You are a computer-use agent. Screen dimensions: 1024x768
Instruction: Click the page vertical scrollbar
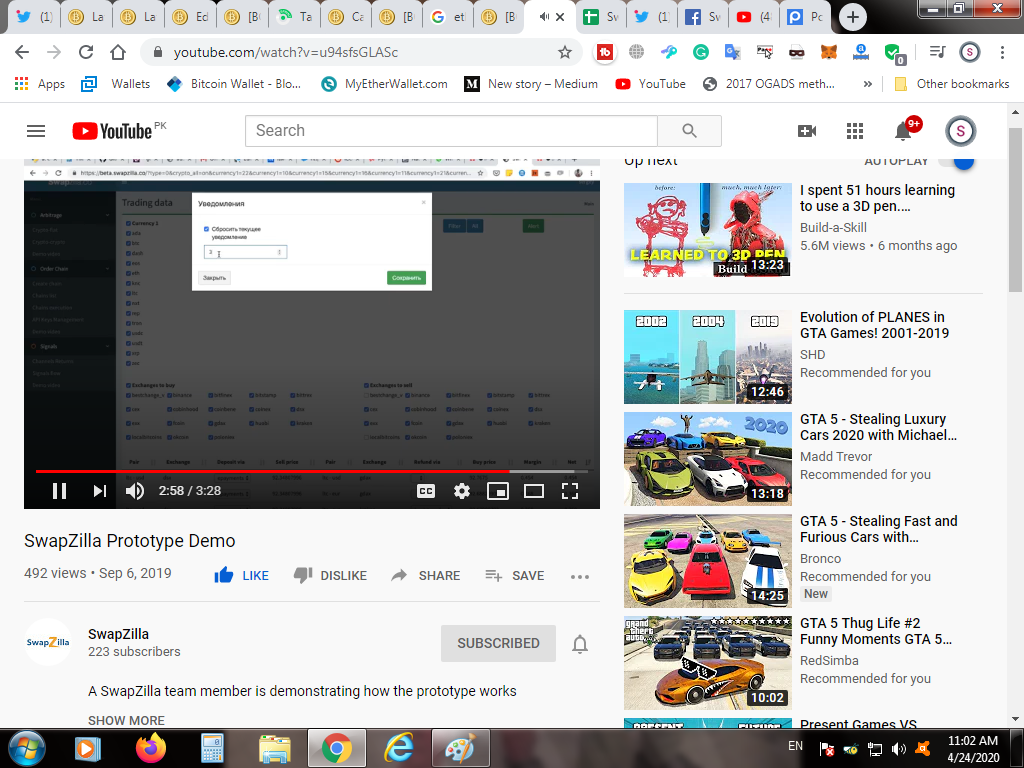[1015, 210]
